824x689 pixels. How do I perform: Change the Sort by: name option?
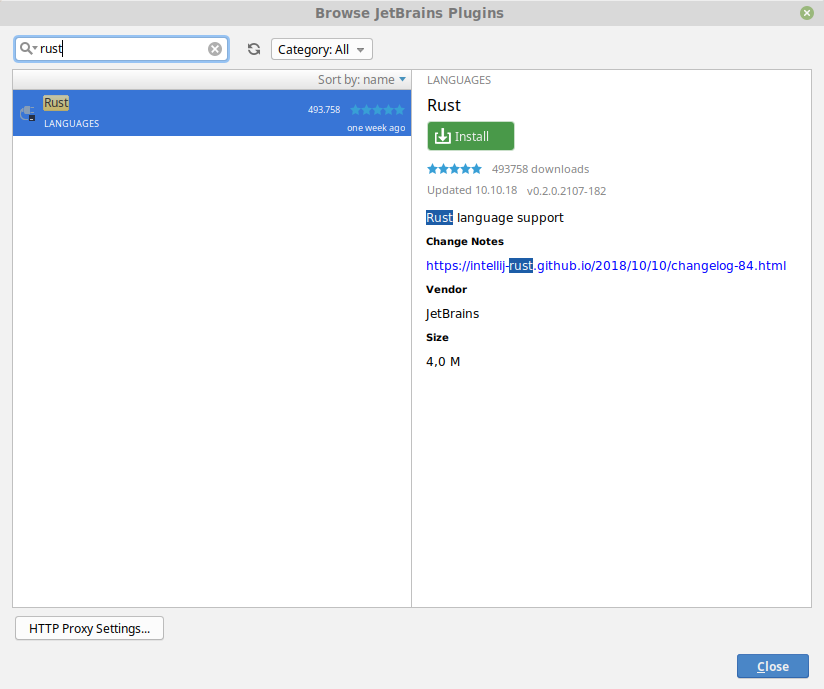coord(362,79)
